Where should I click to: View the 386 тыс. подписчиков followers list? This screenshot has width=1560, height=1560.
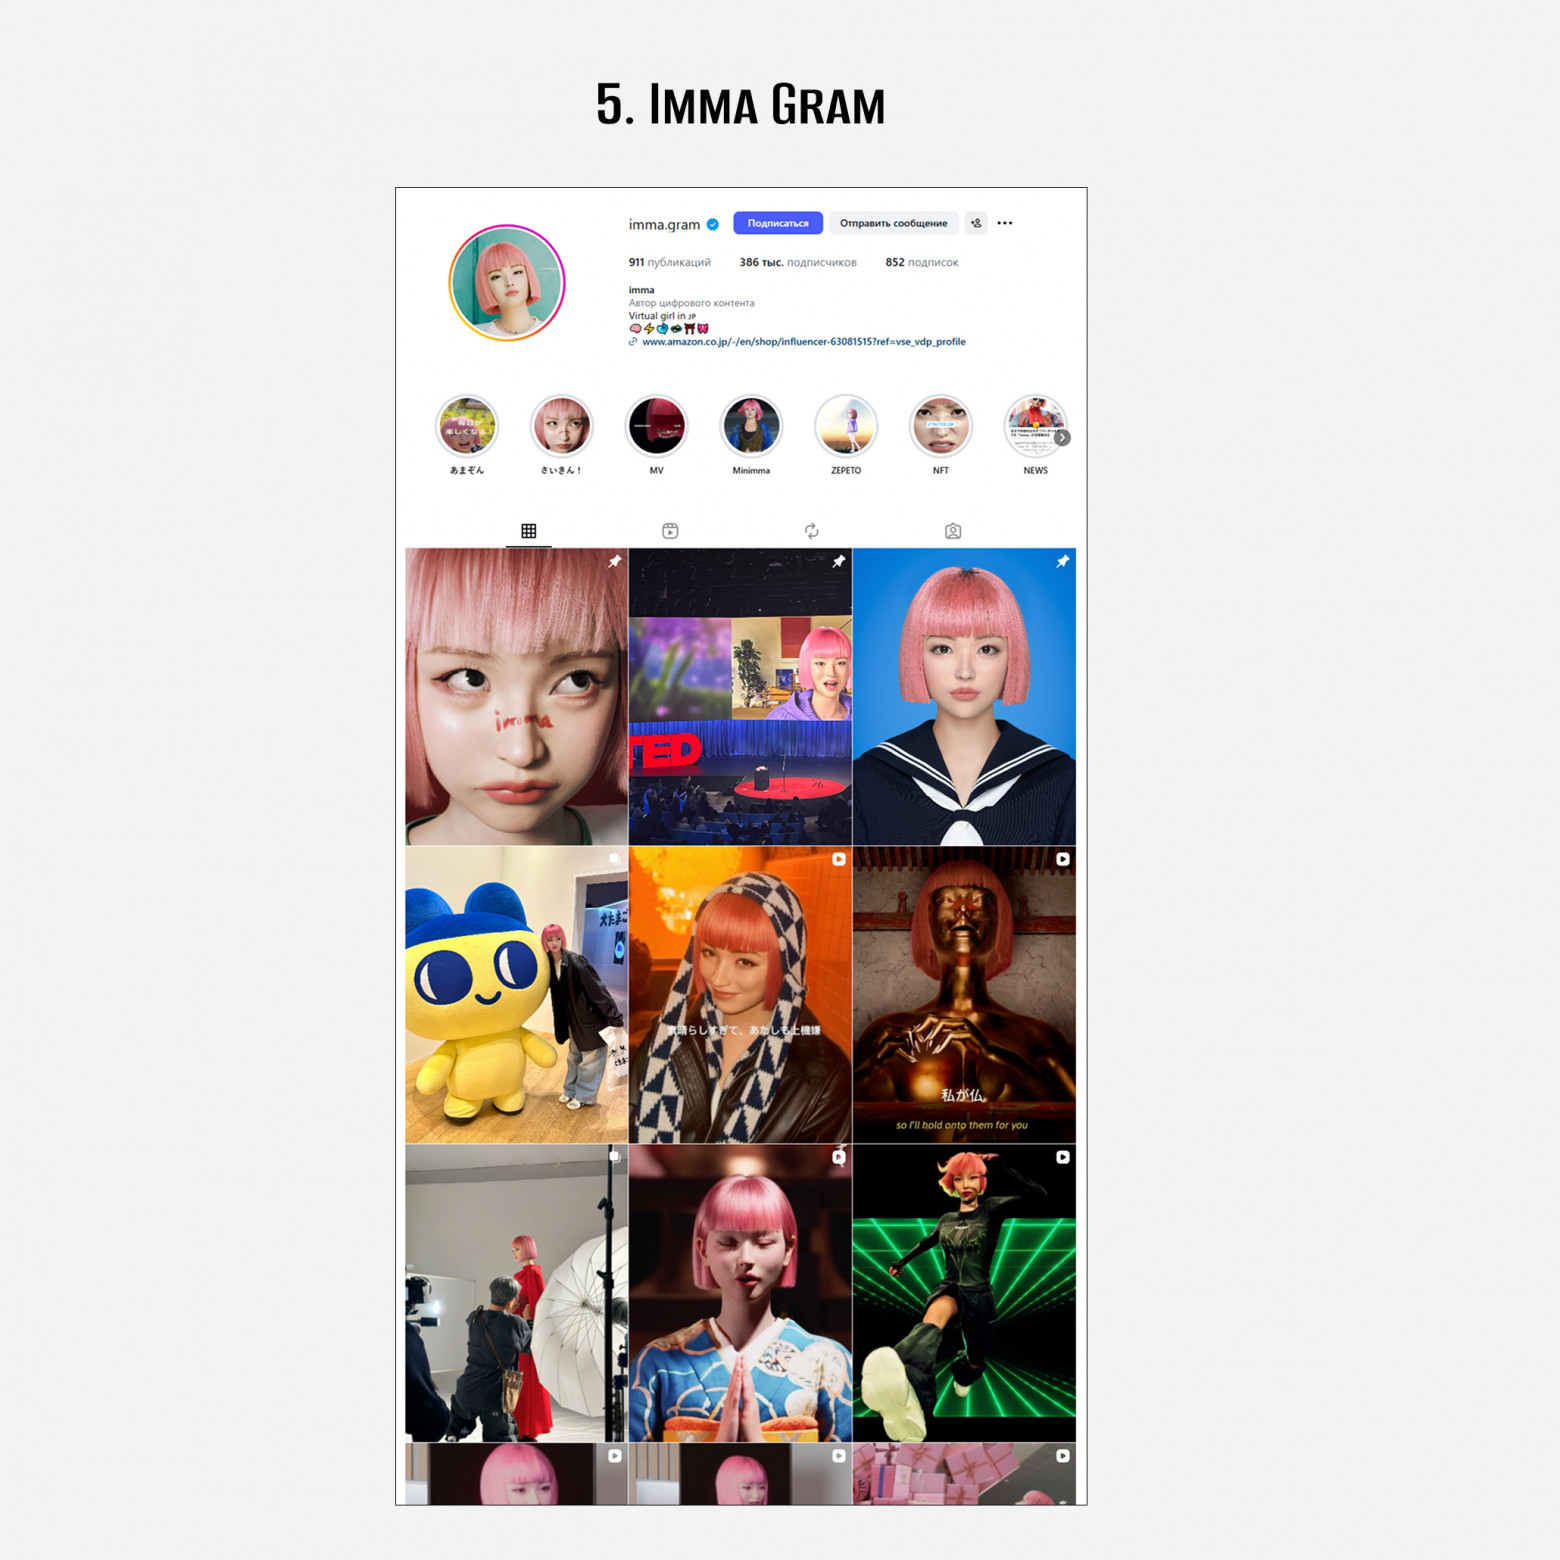pyautogui.click(x=798, y=262)
